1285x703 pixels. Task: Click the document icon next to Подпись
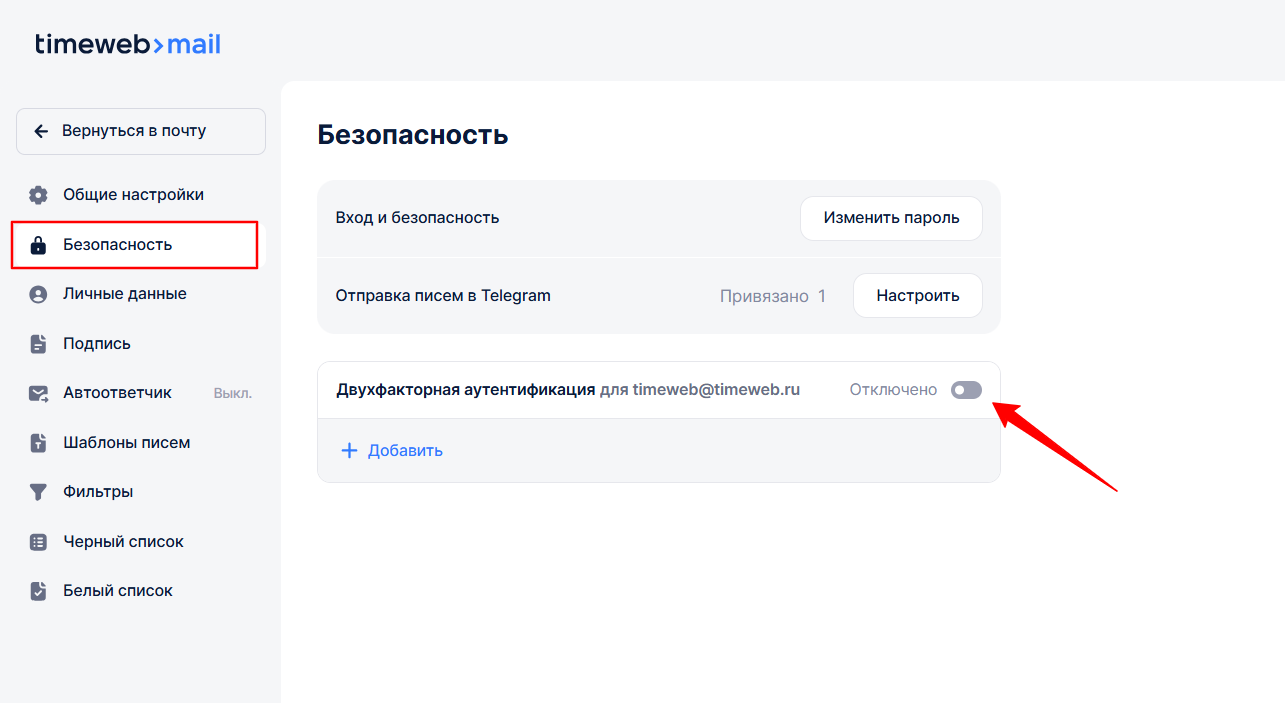click(x=38, y=344)
